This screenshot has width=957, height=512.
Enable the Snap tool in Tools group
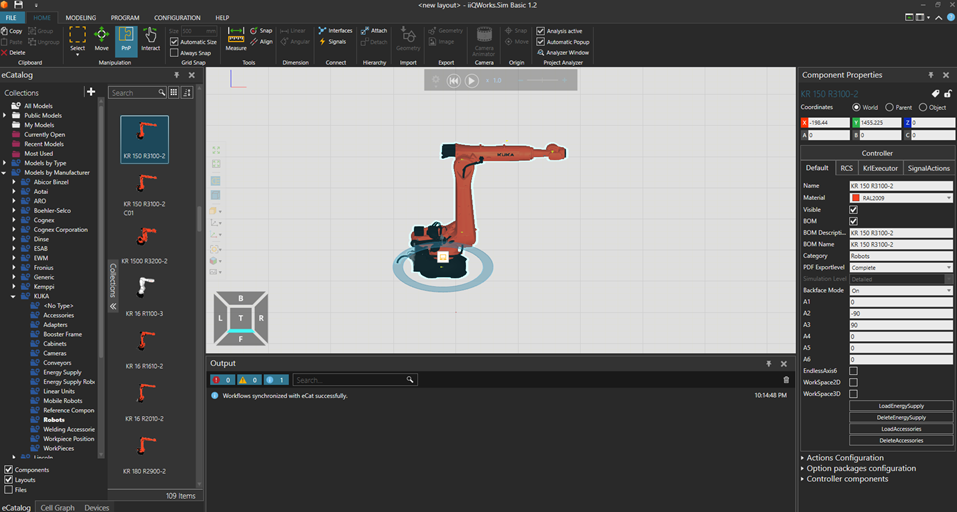coord(261,31)
